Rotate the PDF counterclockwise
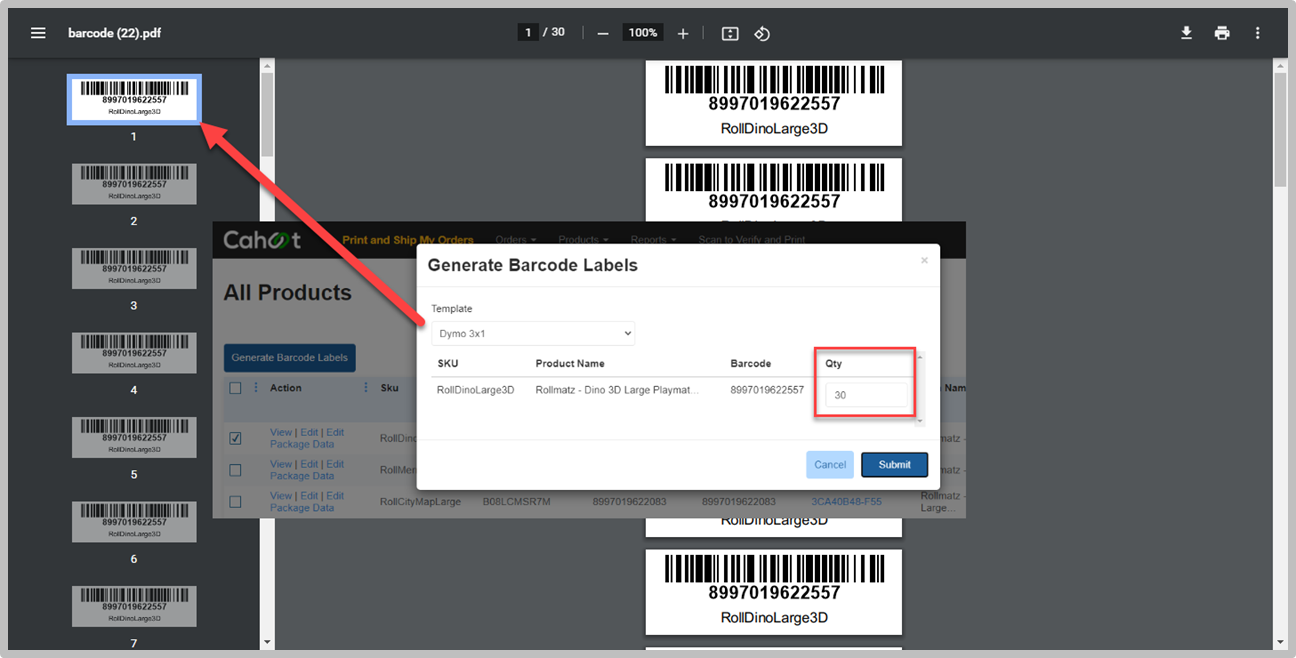The height and width of the screenshot is (658, 1296). [x=762, y=33]
